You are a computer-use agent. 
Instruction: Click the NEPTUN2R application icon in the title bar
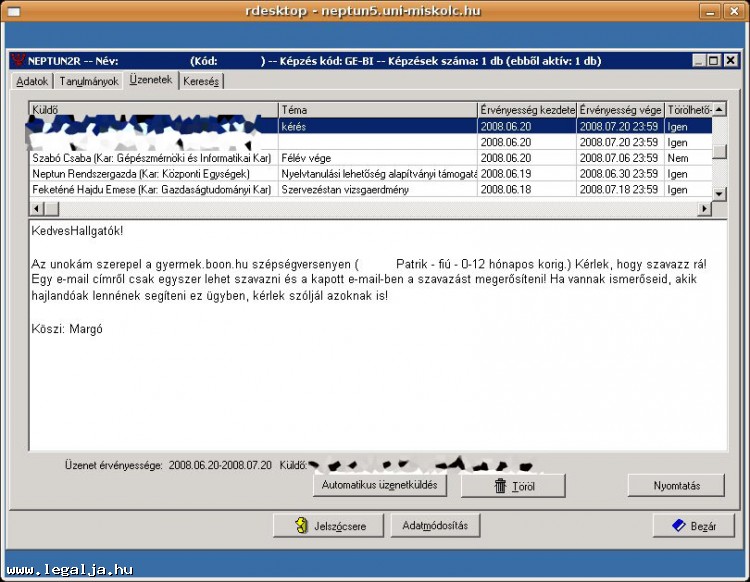[17, 61]
